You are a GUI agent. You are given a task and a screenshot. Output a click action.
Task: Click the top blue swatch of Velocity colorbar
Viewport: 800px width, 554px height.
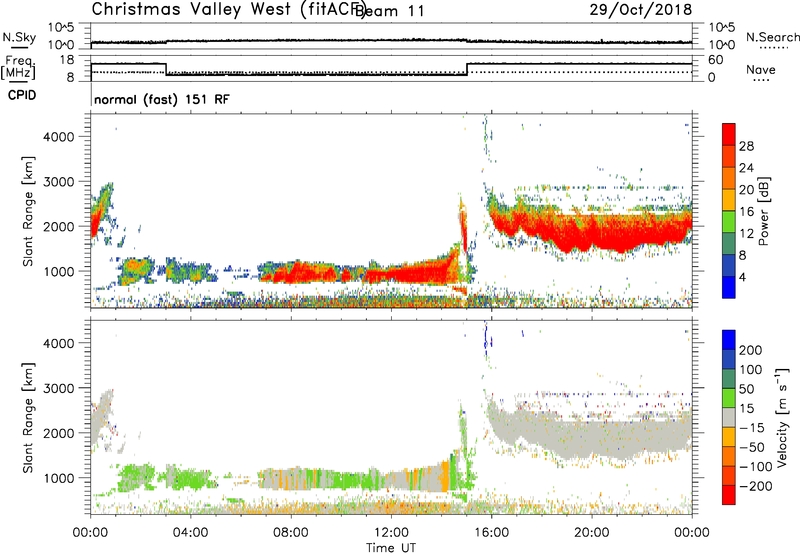coord(729,340)
